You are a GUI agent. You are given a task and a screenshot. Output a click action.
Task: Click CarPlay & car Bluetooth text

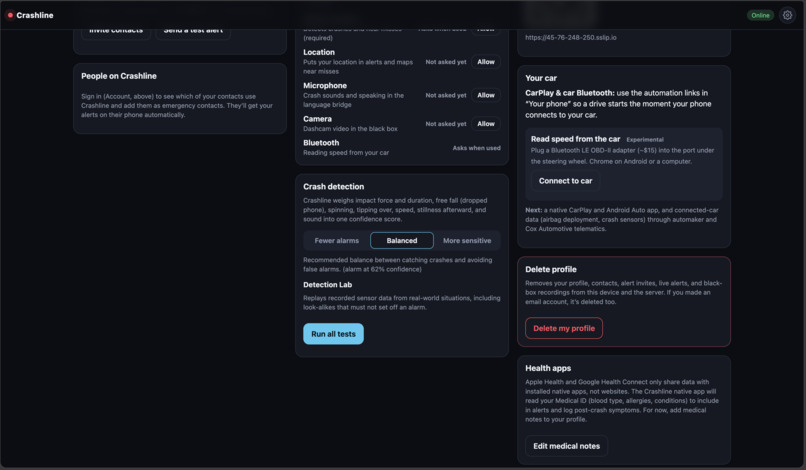click(x=570, y=93)
